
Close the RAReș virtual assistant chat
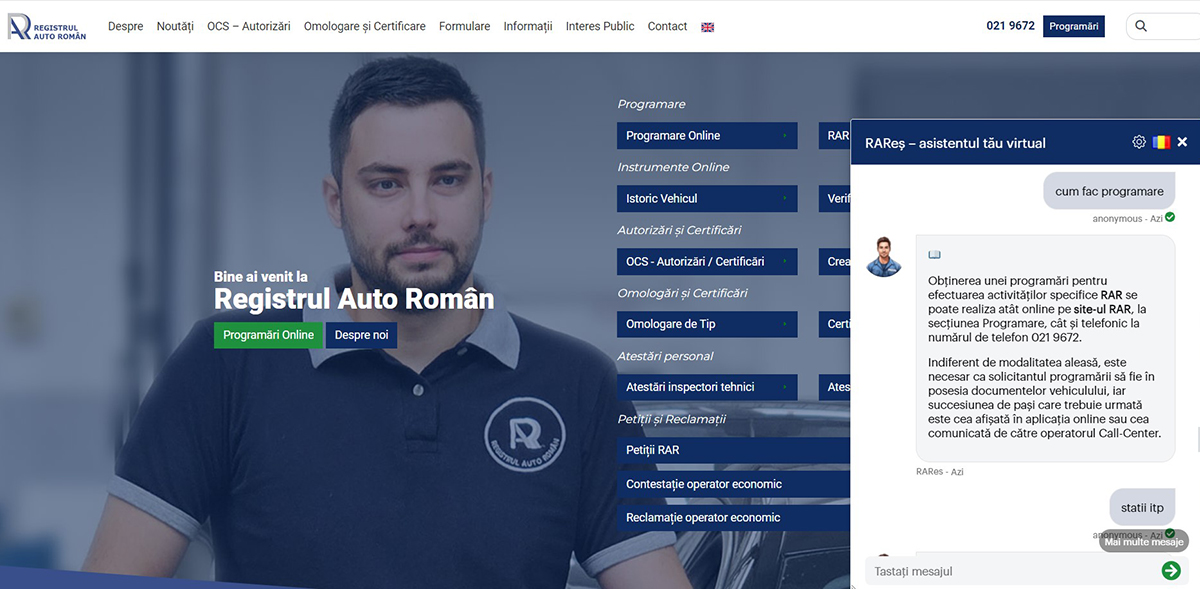(x=1182, y=142)
